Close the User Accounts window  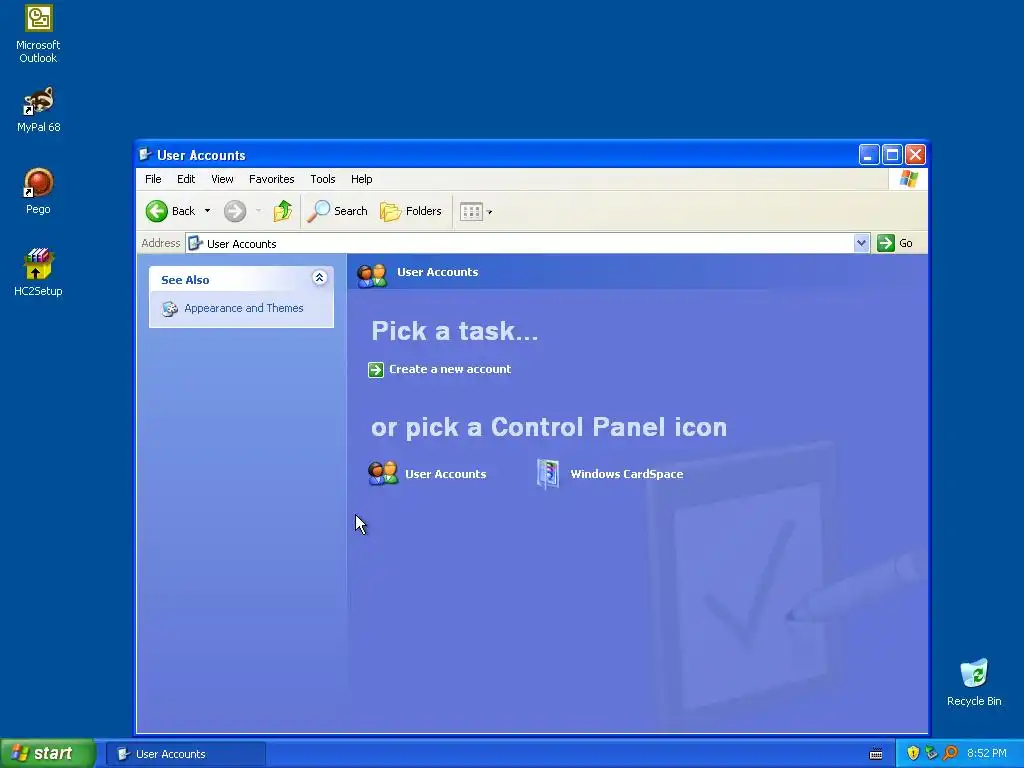coord(916,155)
